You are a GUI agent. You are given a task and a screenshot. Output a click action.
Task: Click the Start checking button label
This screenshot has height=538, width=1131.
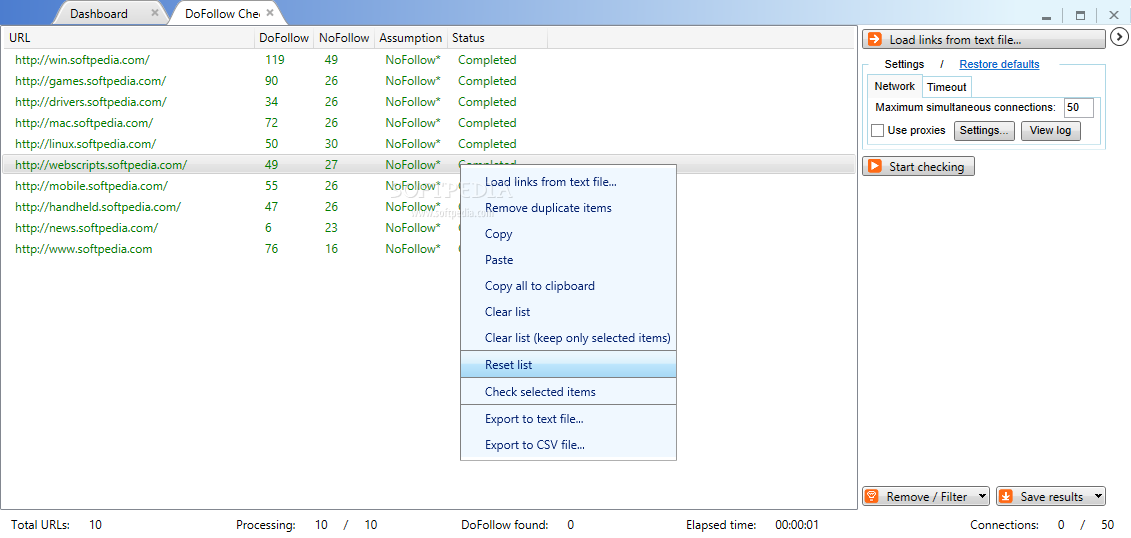(x=926, y=167)
